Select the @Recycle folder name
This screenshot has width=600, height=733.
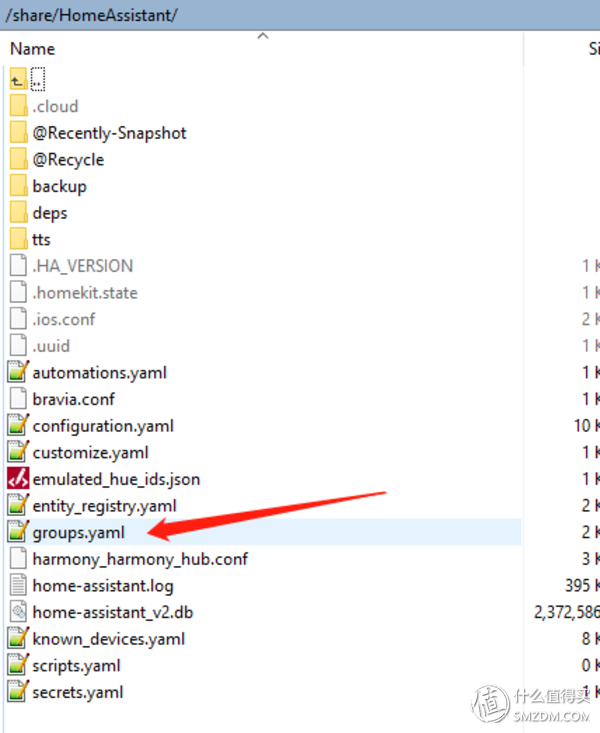coord(68,160)
